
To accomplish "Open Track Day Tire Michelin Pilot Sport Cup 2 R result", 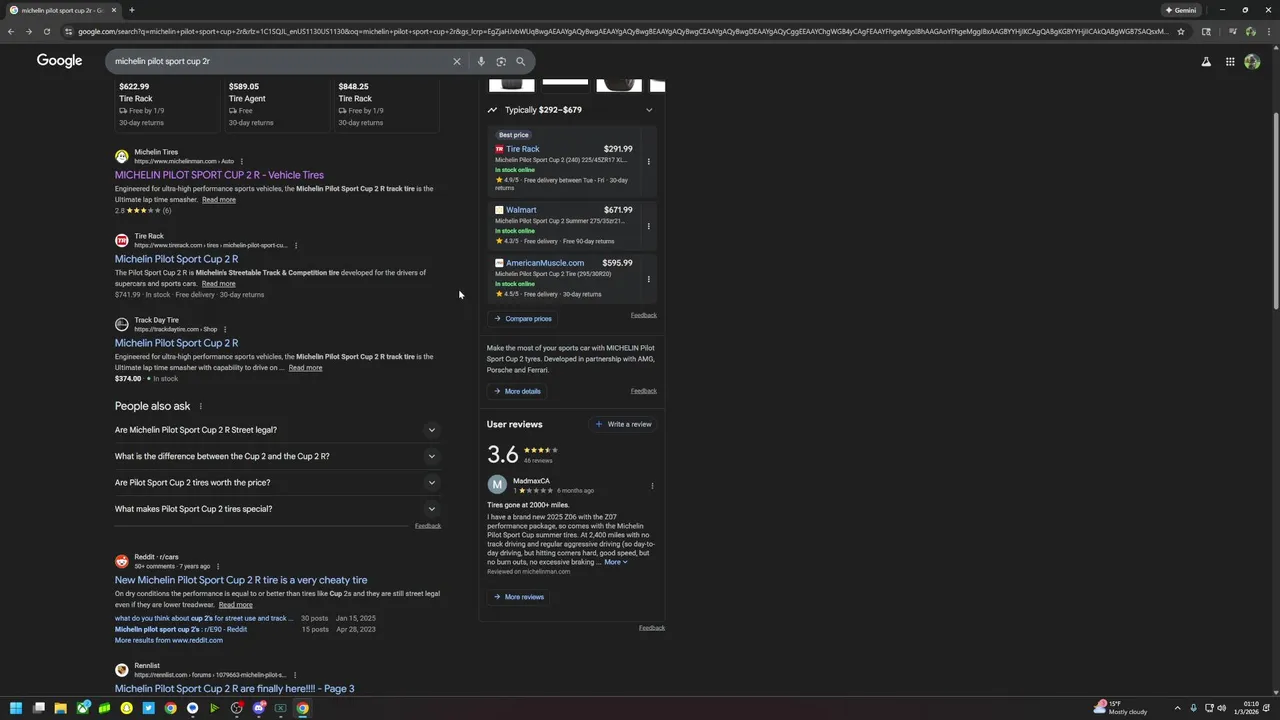I will tap(176, 343).
